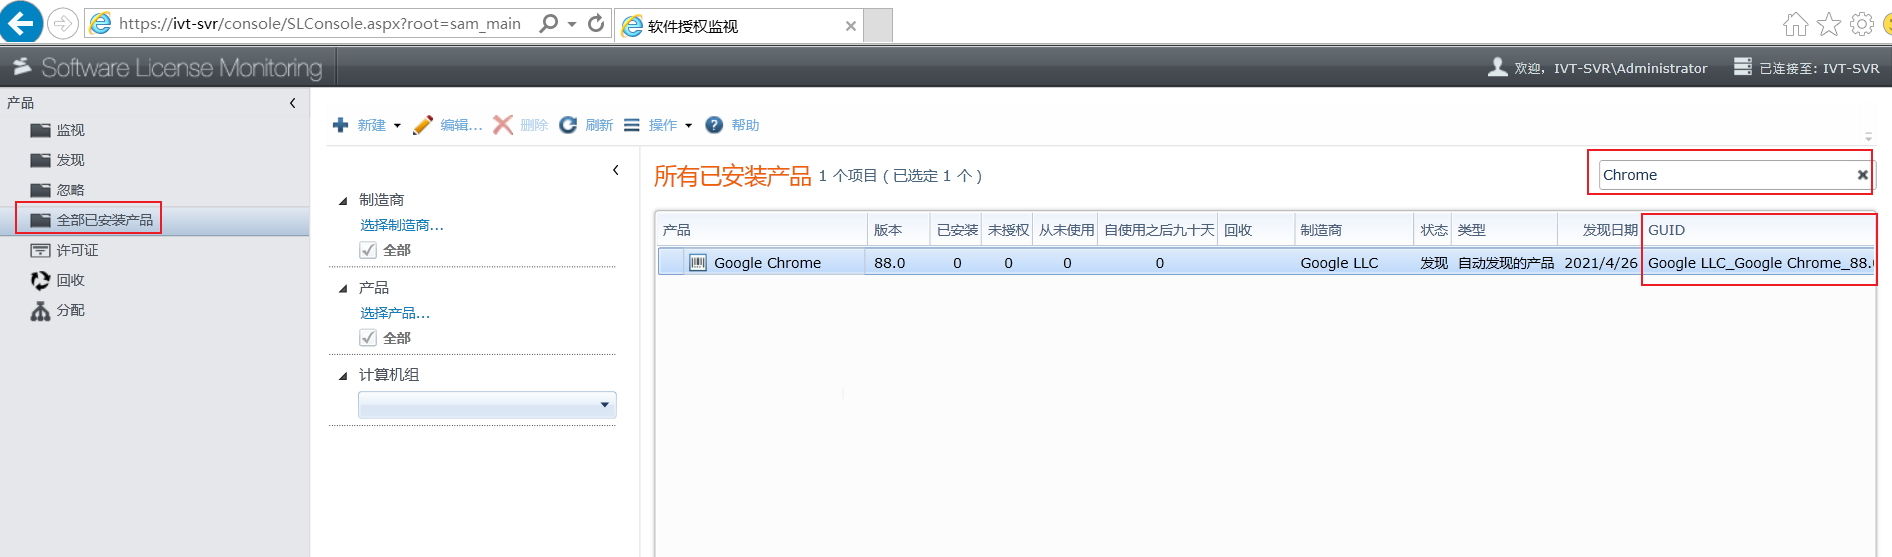Clear the Chrome search text
Image resolution: width=1892 pixels, height=557 pixels.
[x=1863, y=175]
